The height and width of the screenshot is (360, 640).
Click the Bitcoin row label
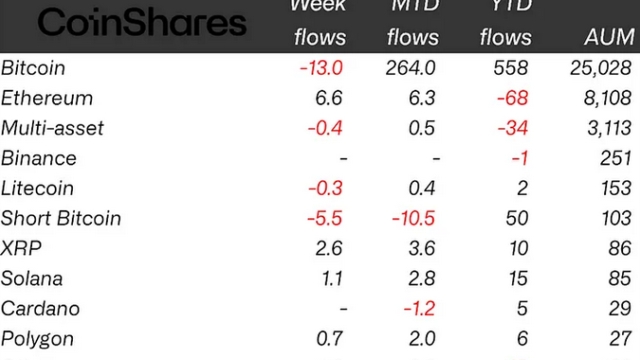[x=33, y=68]
